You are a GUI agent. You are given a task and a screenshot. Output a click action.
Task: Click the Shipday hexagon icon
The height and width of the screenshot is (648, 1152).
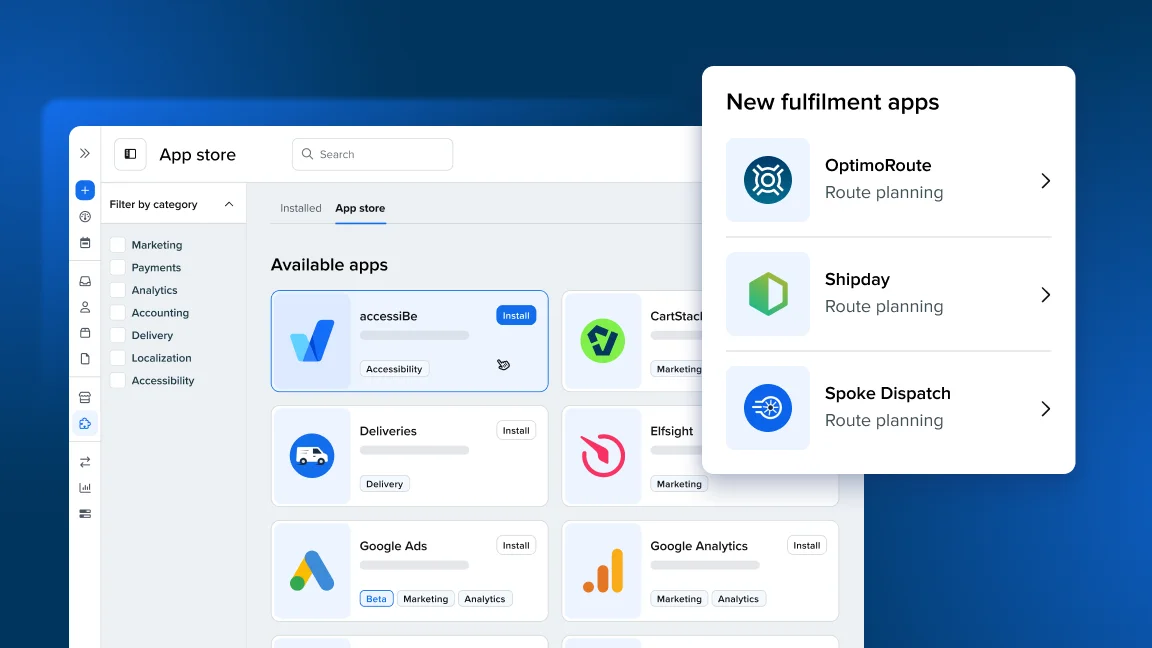[x=768, y=294]
